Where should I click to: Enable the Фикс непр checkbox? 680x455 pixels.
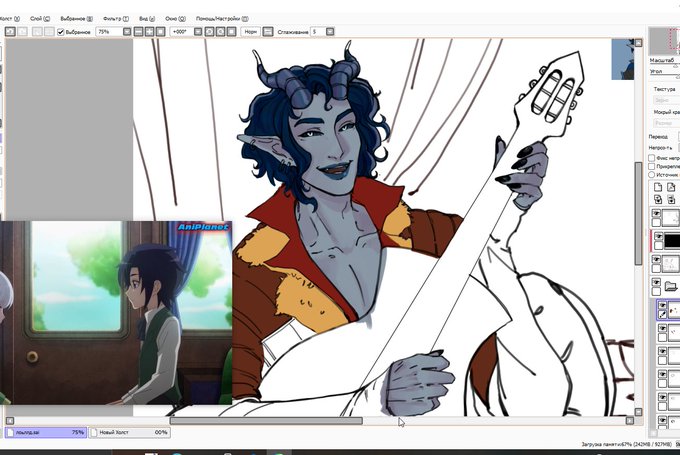(651, 158)
